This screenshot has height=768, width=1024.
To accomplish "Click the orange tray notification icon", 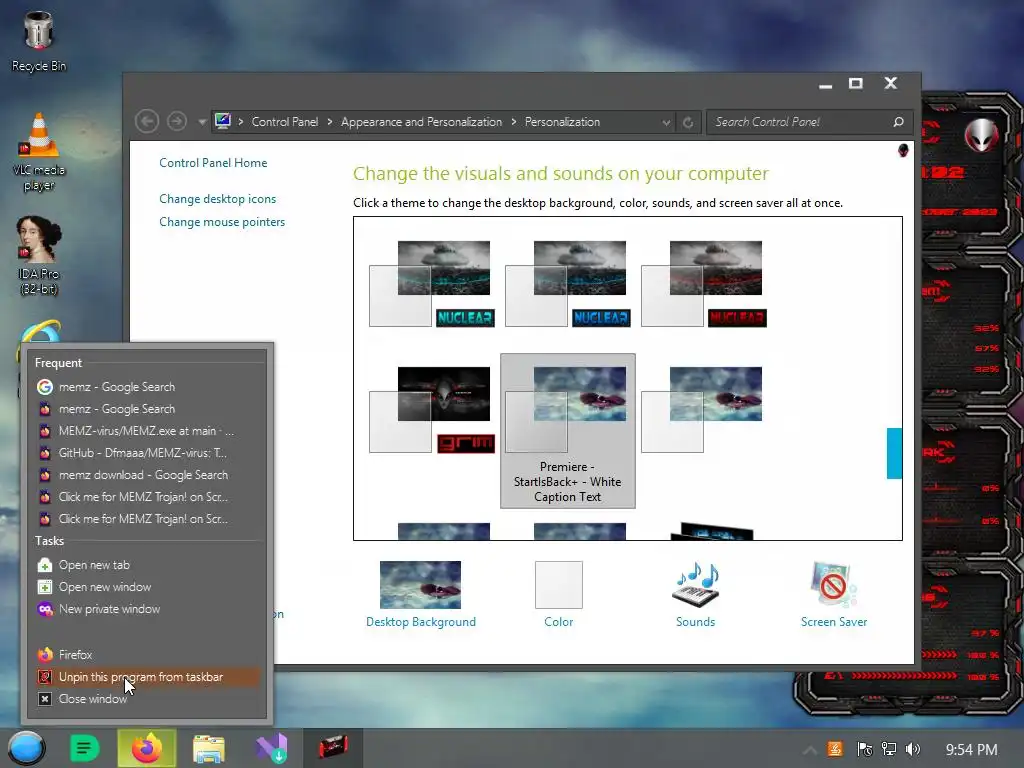I will pos(835,749).
